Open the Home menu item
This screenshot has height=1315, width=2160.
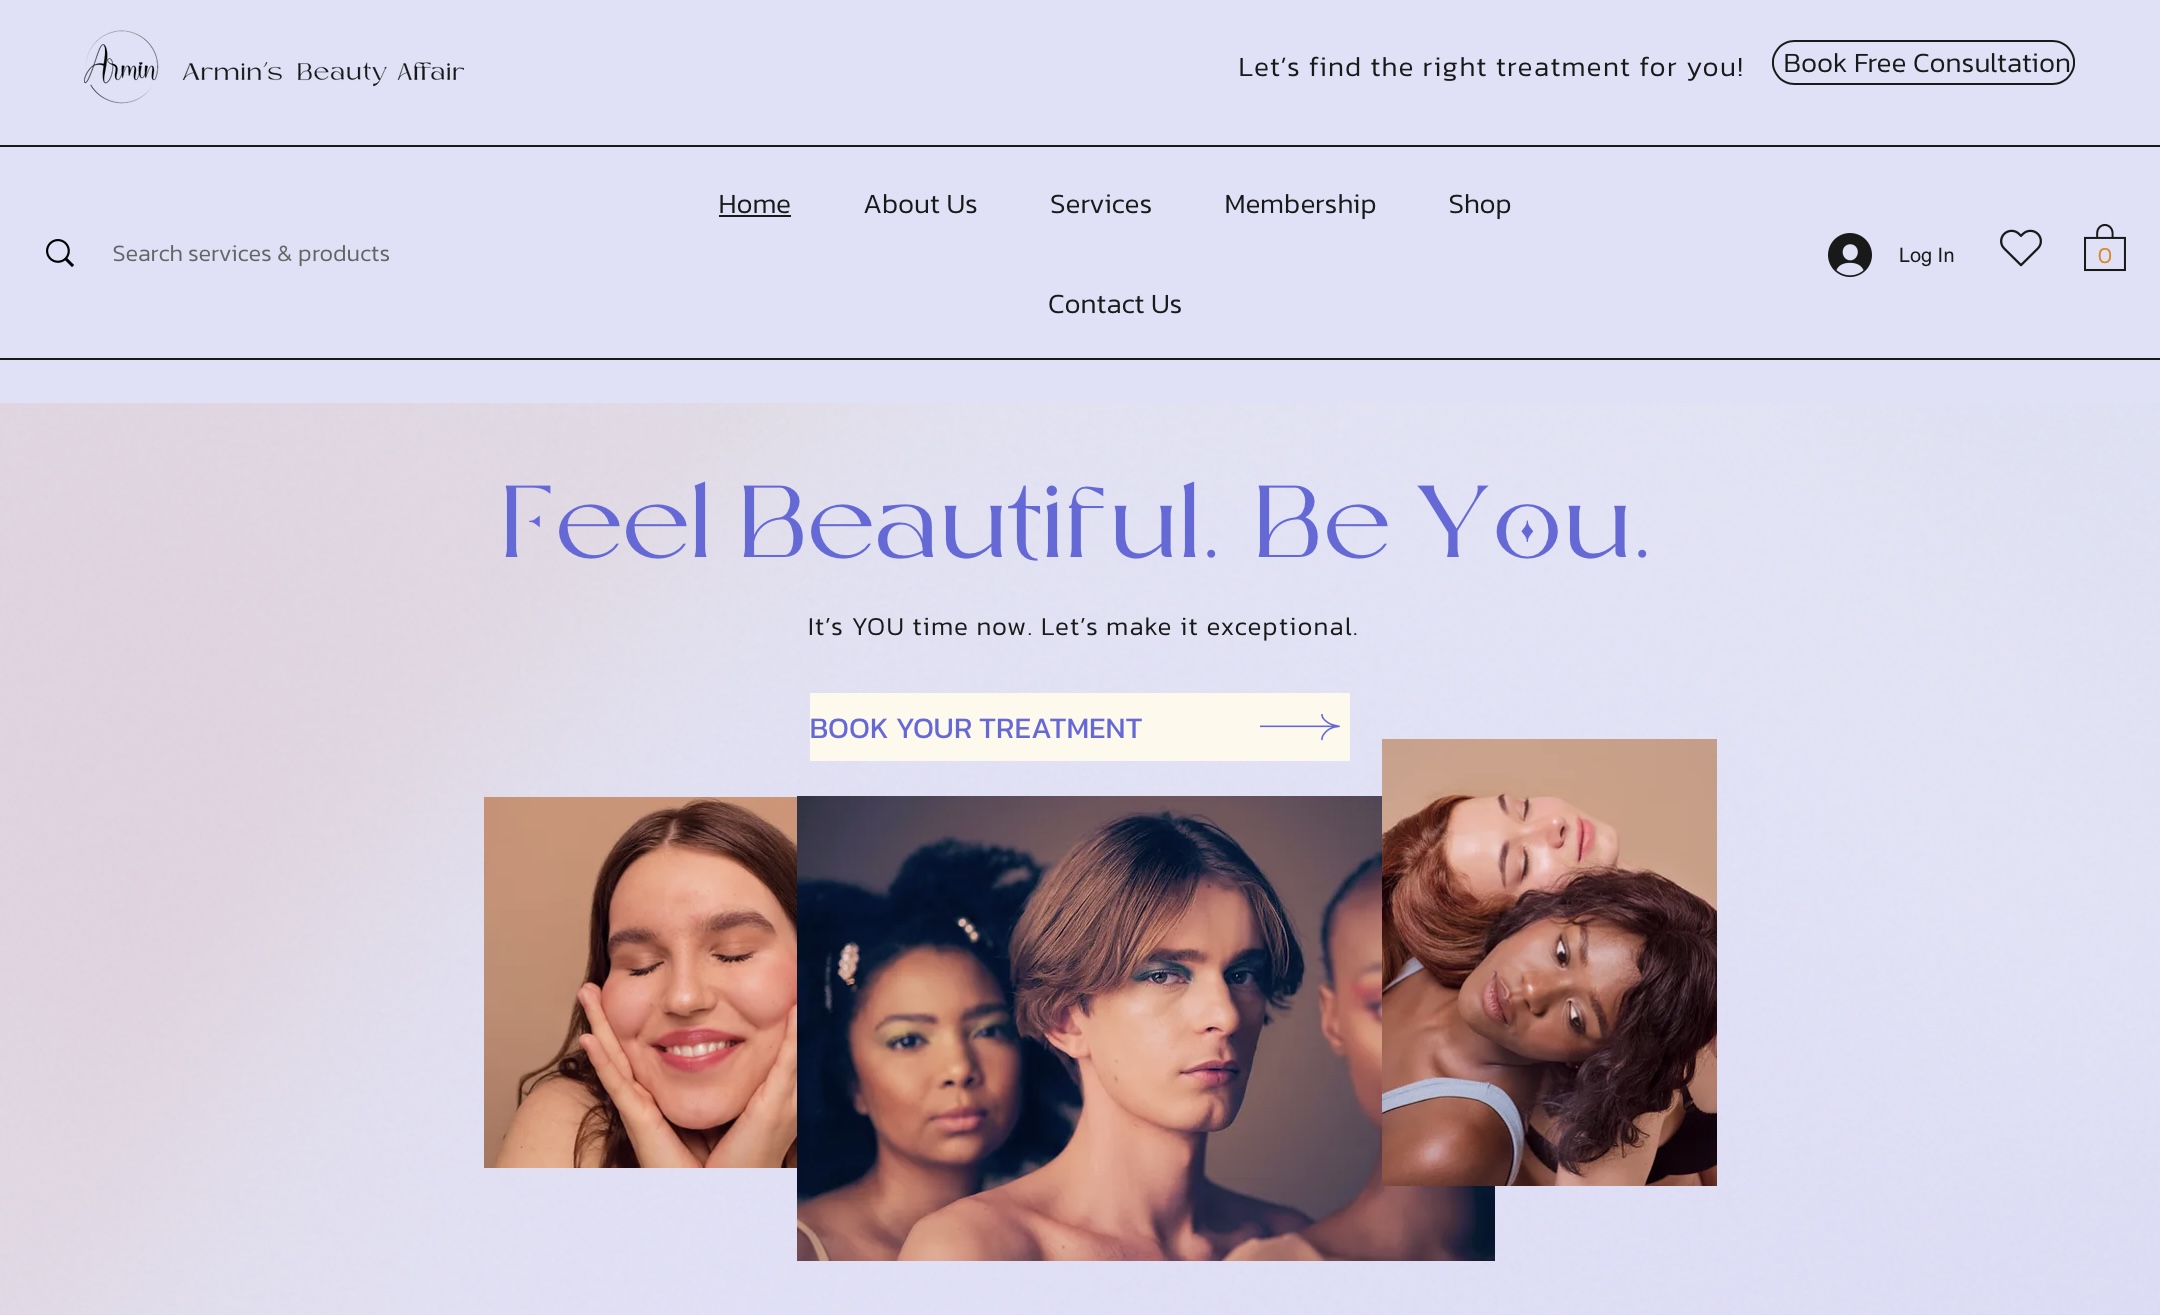pyautogui.click(x=754, y=204)
